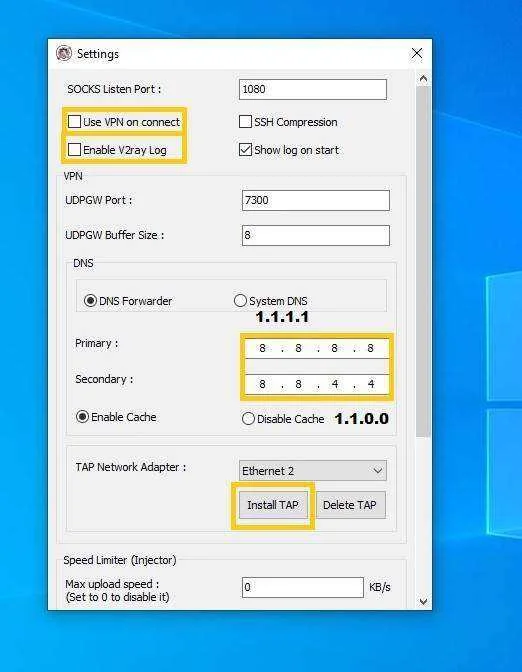
Task: Click the scrollbar down arrow
Action: click(x=423, y=601)
